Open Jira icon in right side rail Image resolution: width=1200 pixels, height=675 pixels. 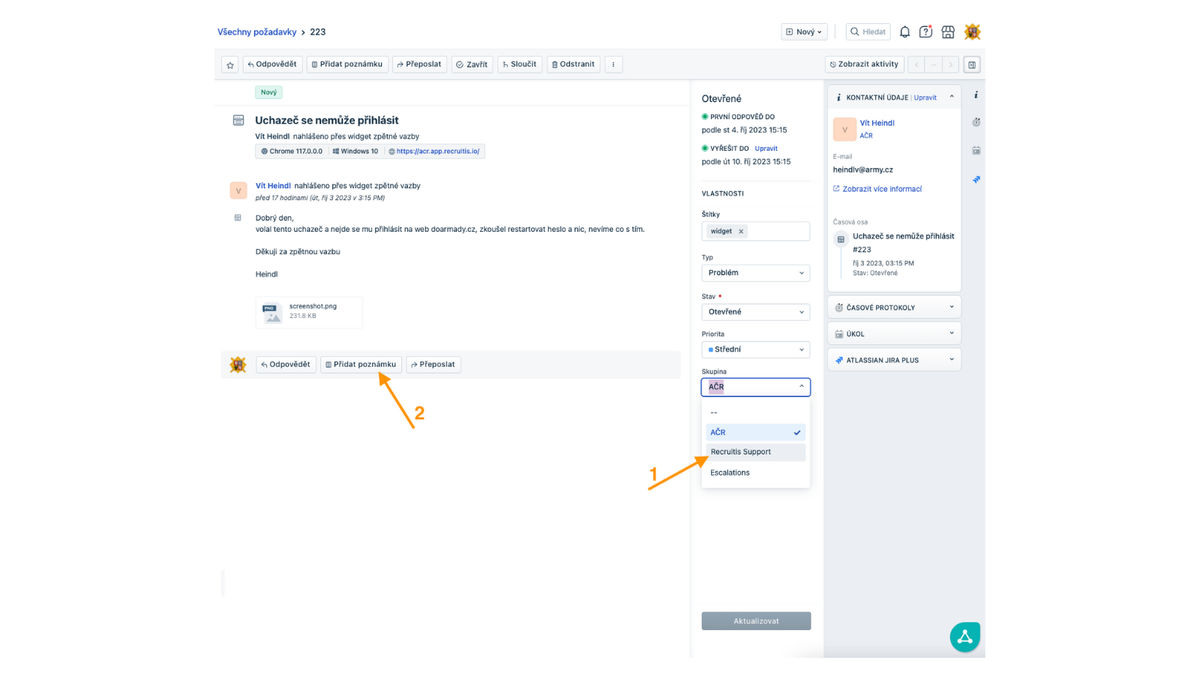pos(976,180)
